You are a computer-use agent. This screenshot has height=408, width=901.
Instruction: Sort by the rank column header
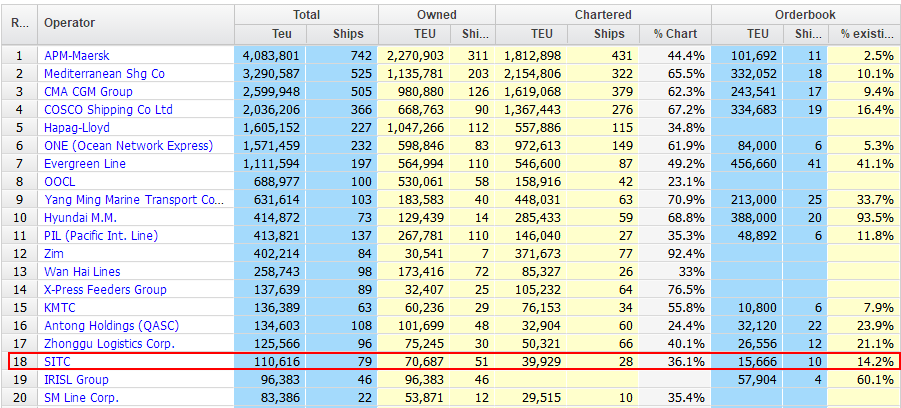click(x=19, y=24)
